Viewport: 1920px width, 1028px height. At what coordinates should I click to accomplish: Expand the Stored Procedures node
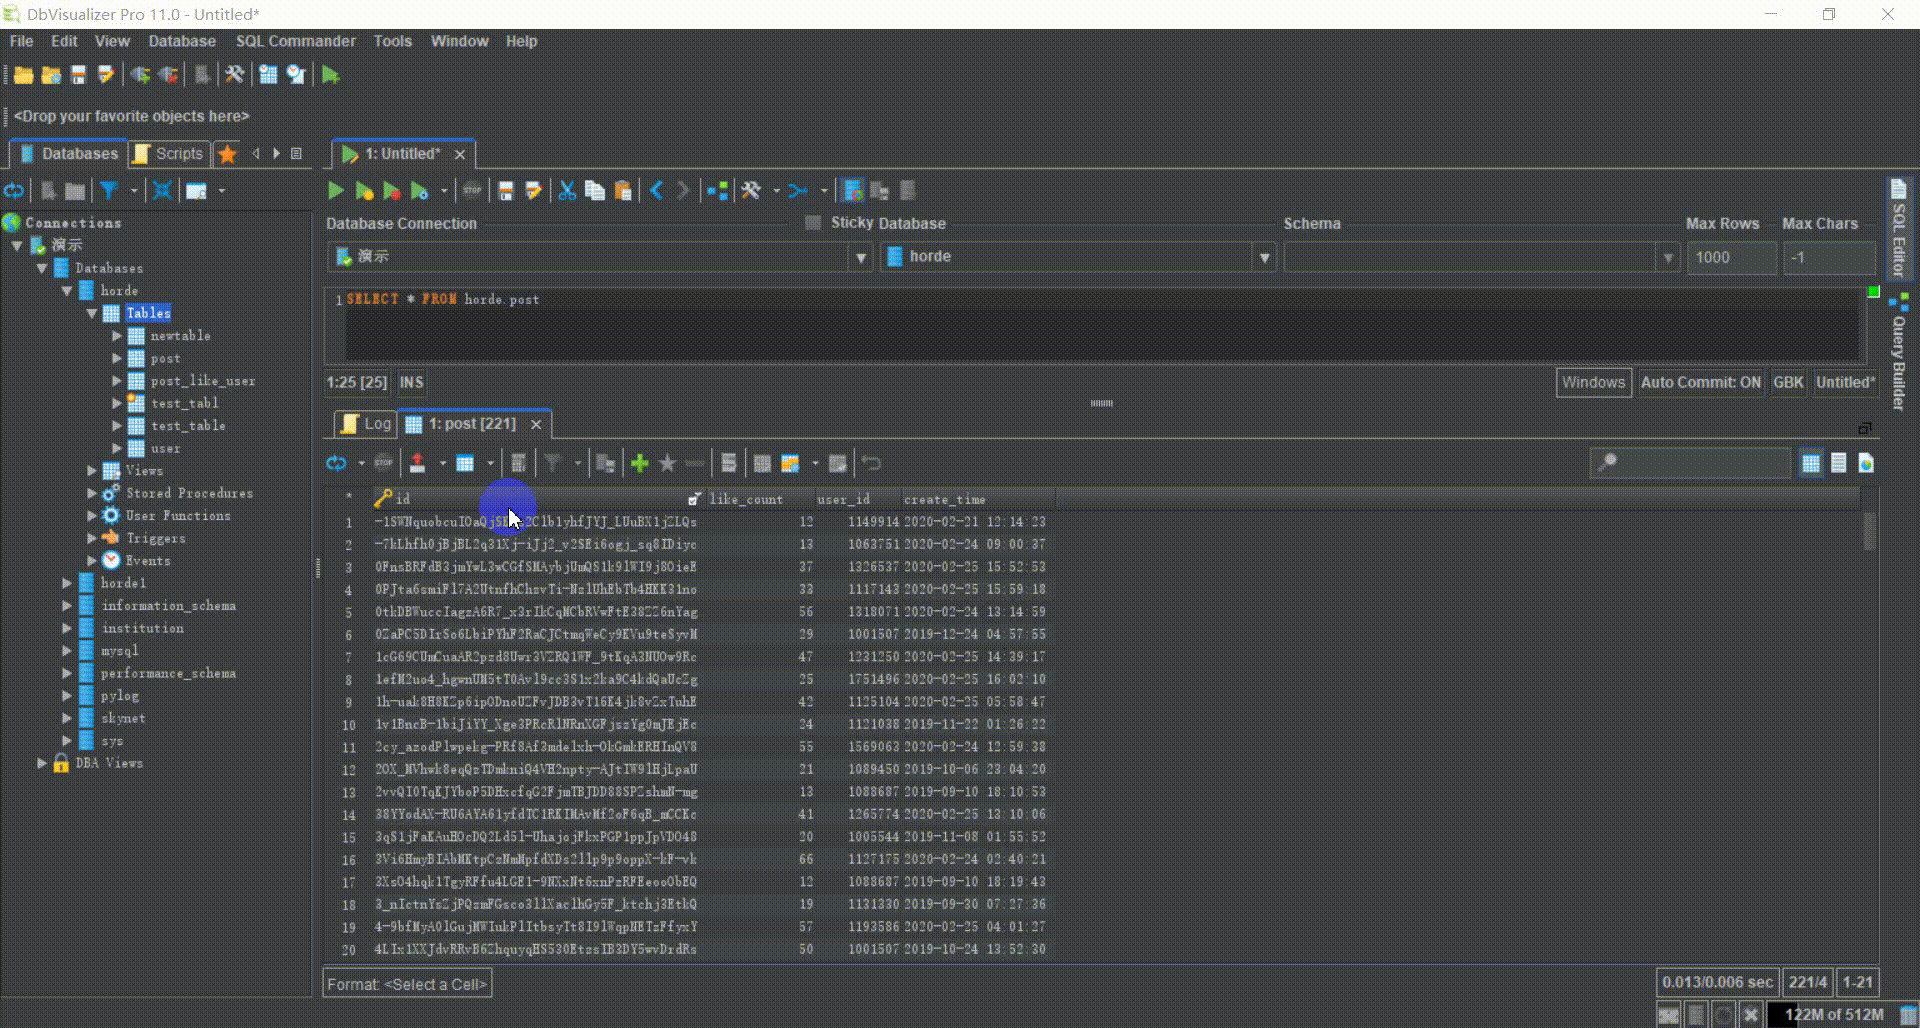click(92, 492)
